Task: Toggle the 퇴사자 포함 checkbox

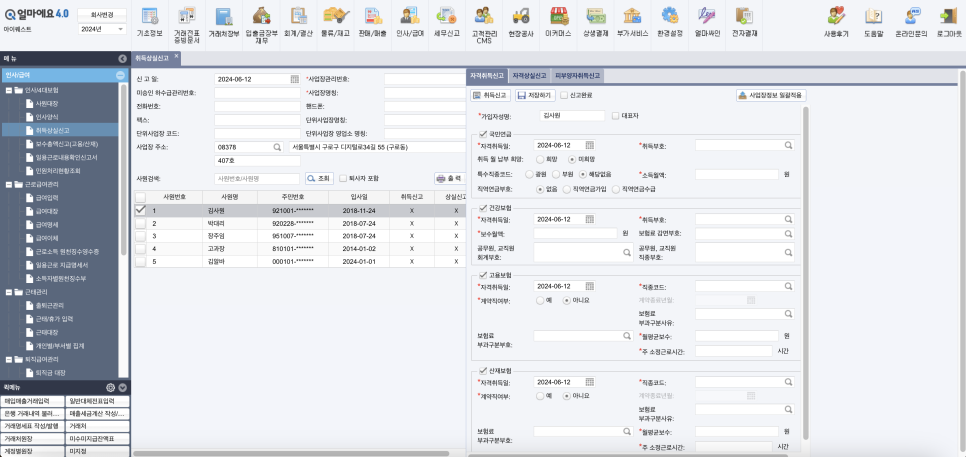Action: click(x=343, y=178)
